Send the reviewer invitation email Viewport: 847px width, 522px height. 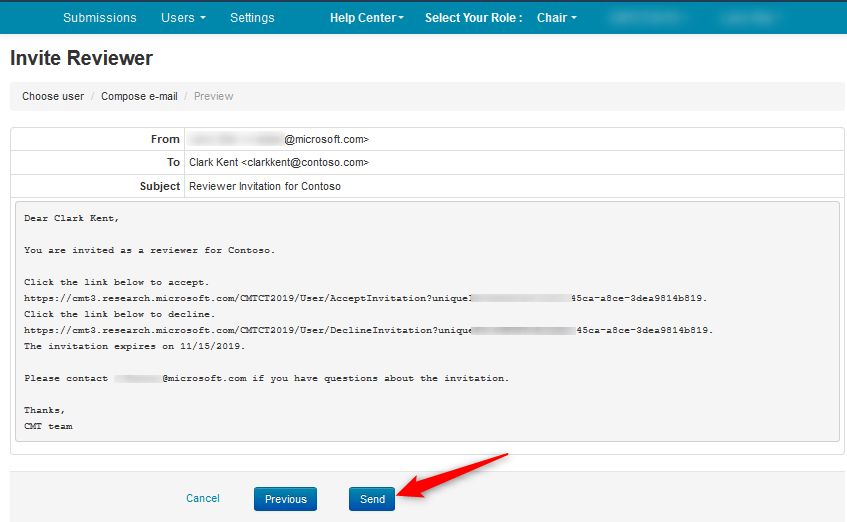[372, 499]
